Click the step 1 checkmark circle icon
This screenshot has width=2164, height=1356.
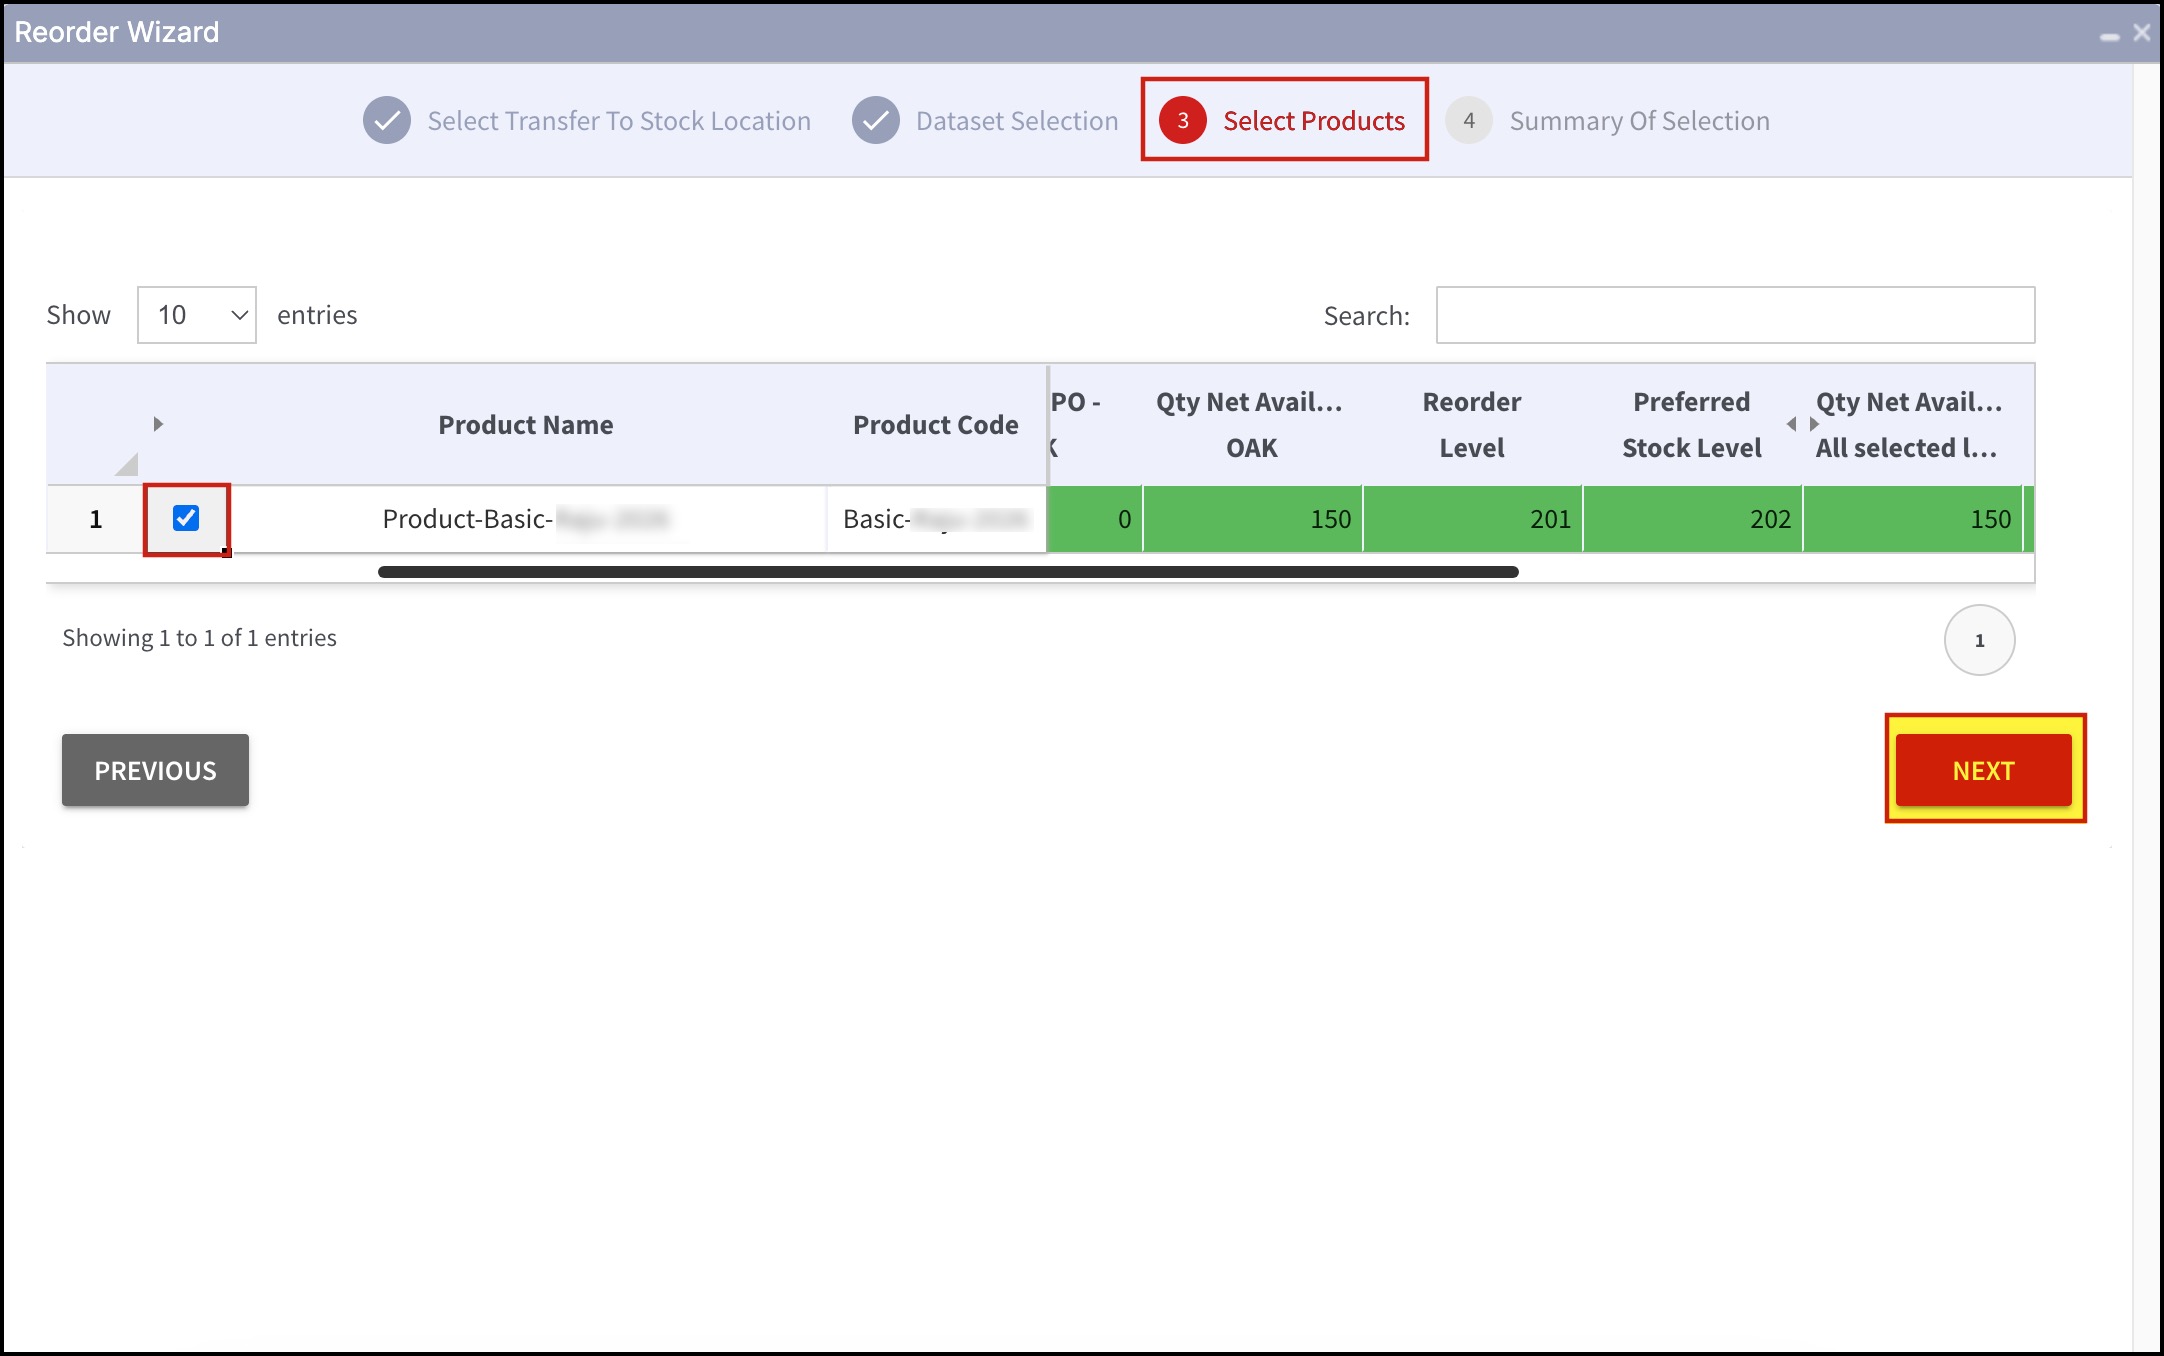tap(386, 121)
